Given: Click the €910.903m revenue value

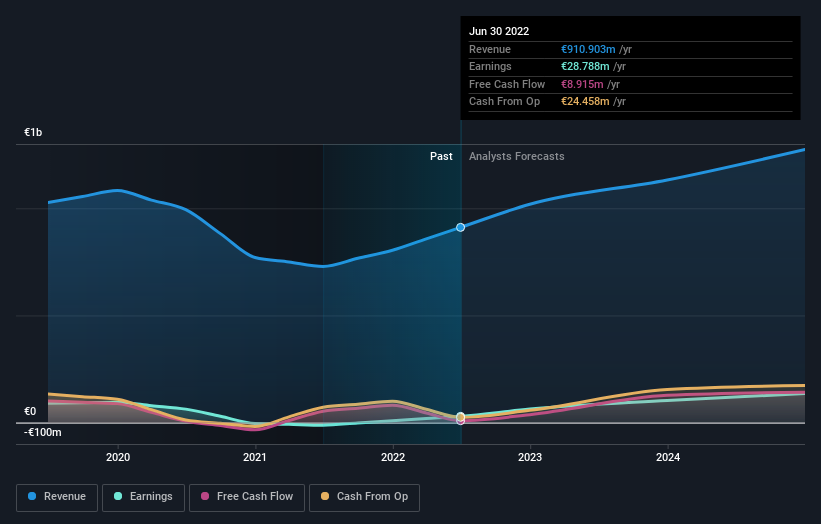Looking at the screenshot, I should tap(588, 49).
